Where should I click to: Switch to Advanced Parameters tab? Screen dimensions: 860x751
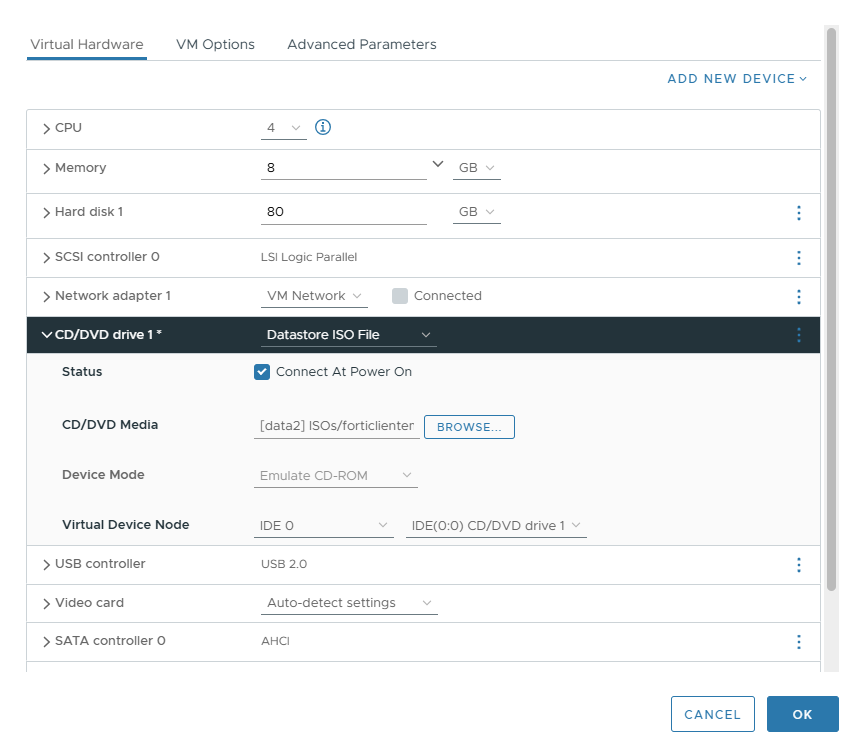(361, 45)
